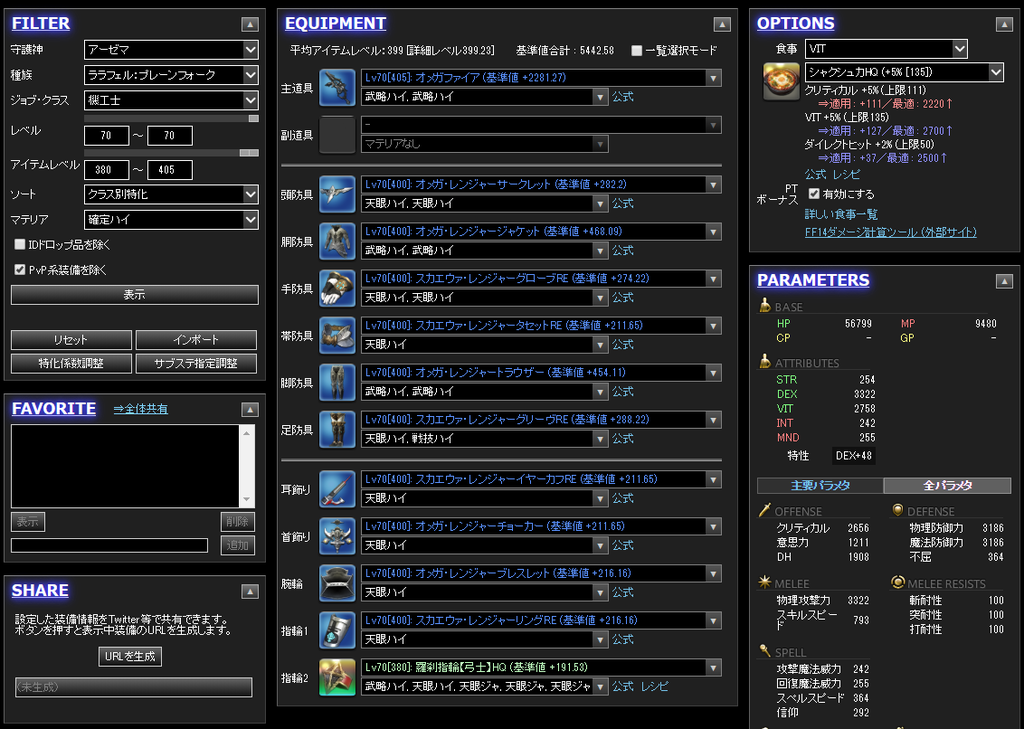Click the シャクシュカ food dish icon
1024x729 pixels.
click(781, 82)
